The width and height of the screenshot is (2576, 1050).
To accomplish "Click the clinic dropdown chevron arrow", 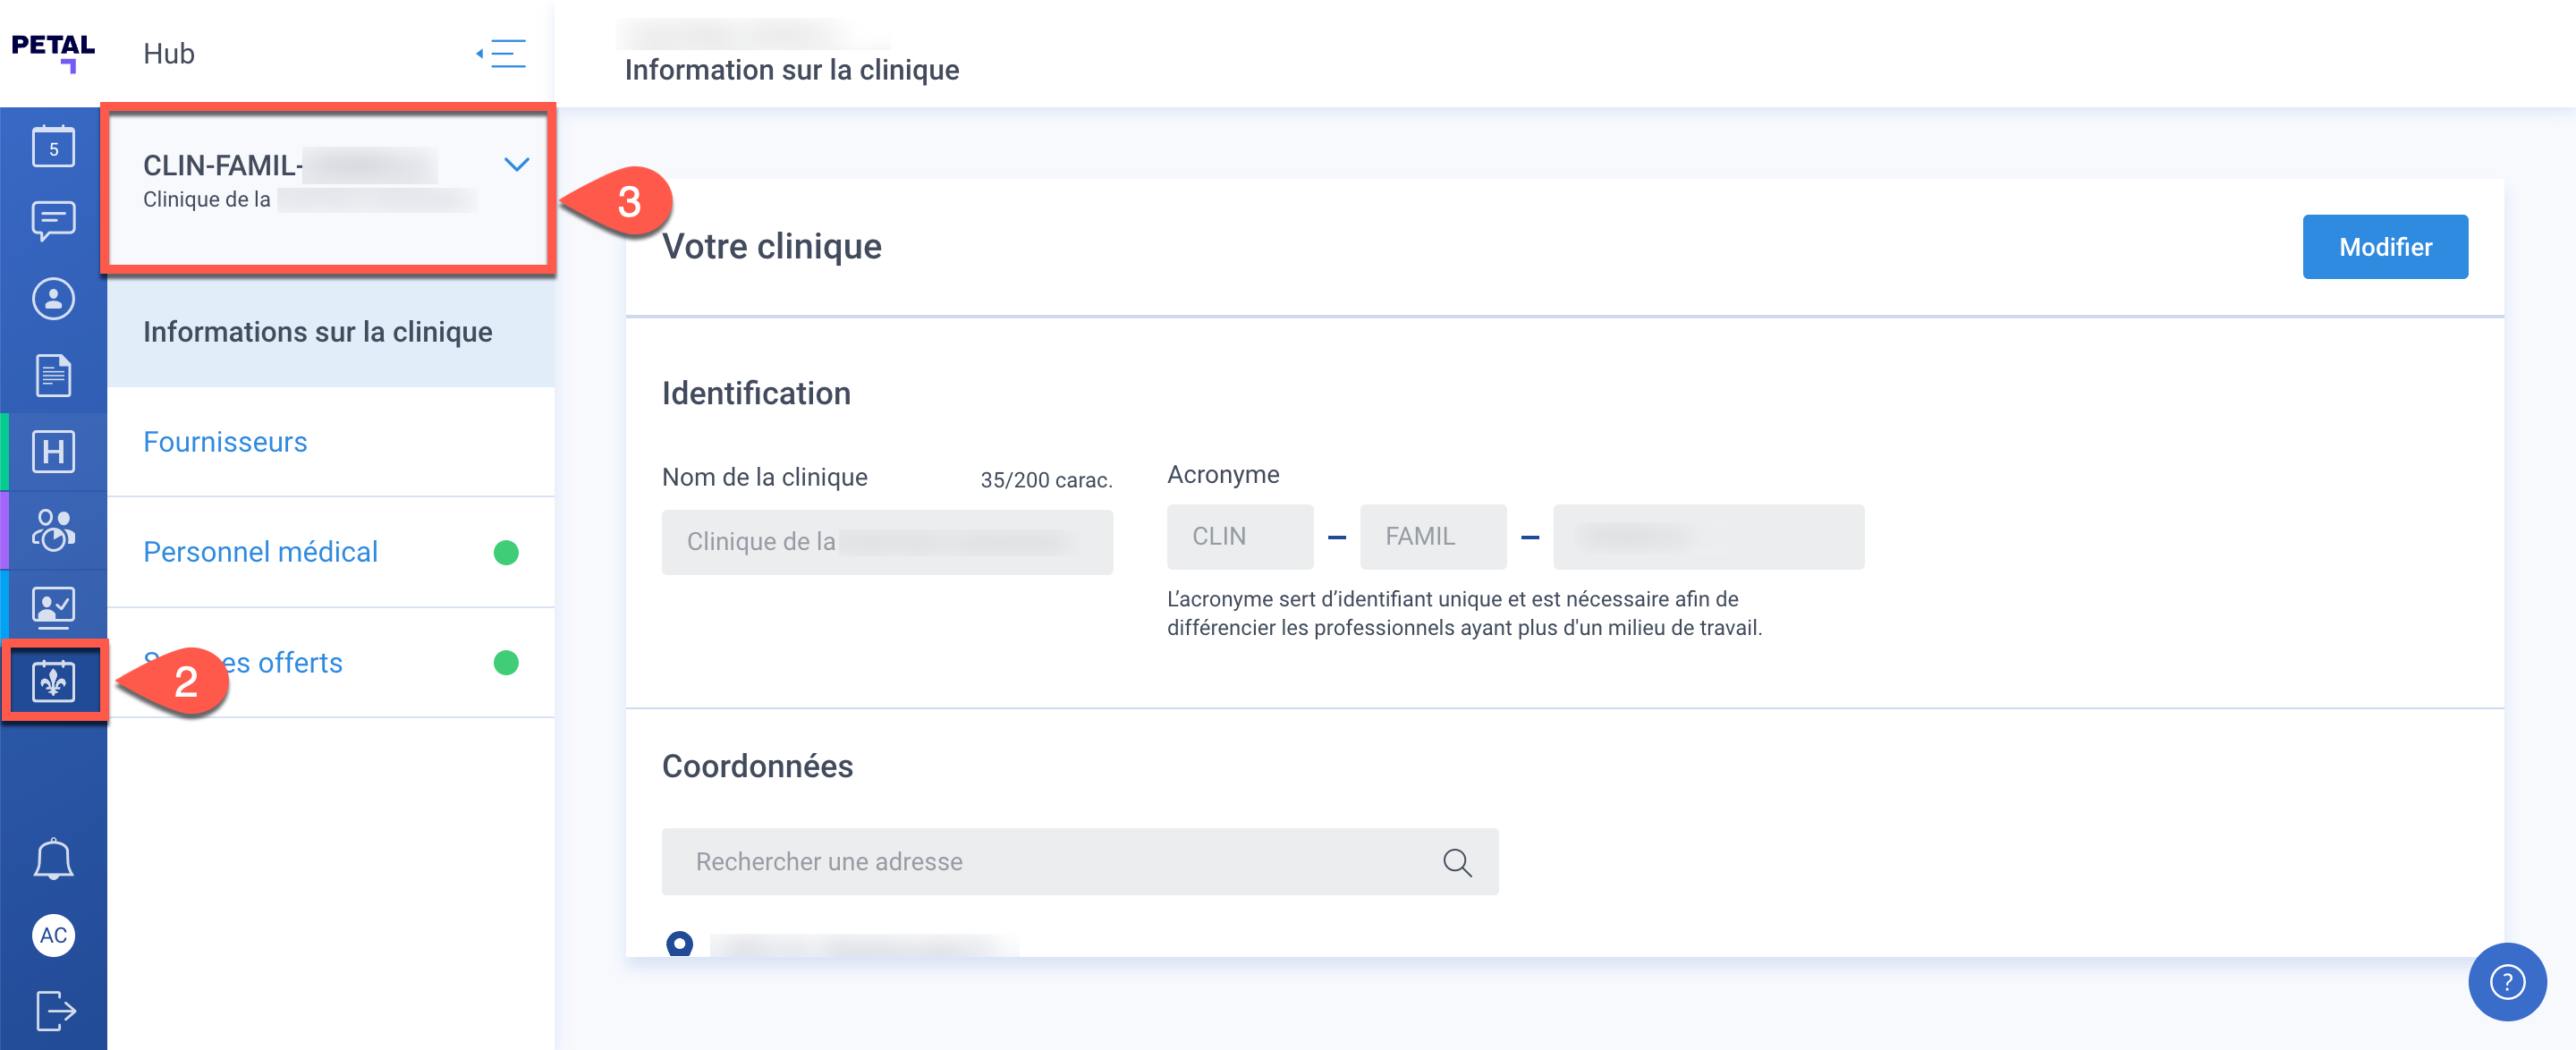I will pos(516,164).
